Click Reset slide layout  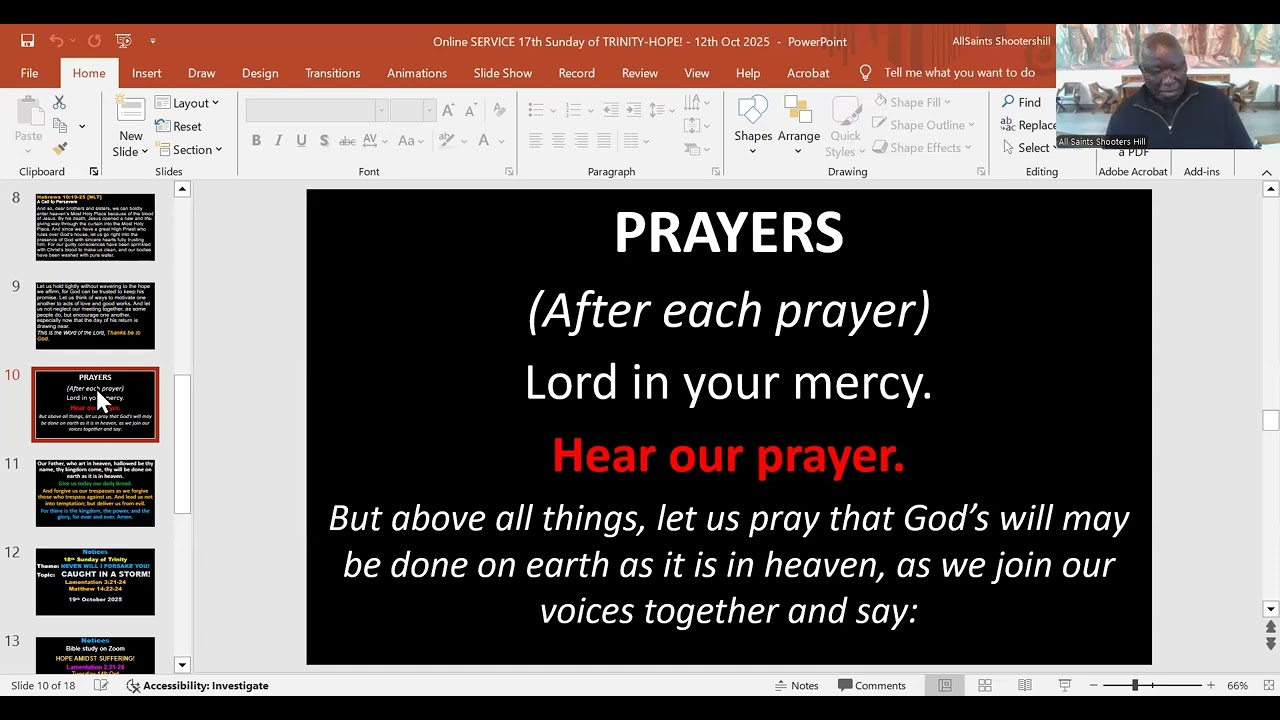pyautogui.click(x=178, y=126)
